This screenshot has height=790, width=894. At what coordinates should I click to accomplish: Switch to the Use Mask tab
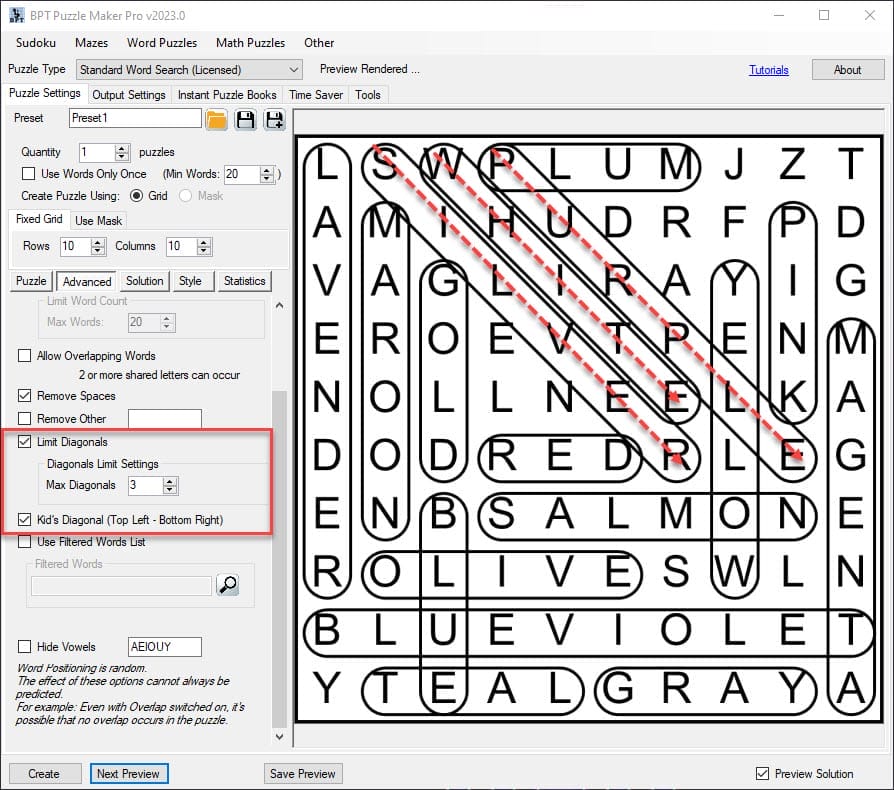pyautogui.click(x=98, y=220)
